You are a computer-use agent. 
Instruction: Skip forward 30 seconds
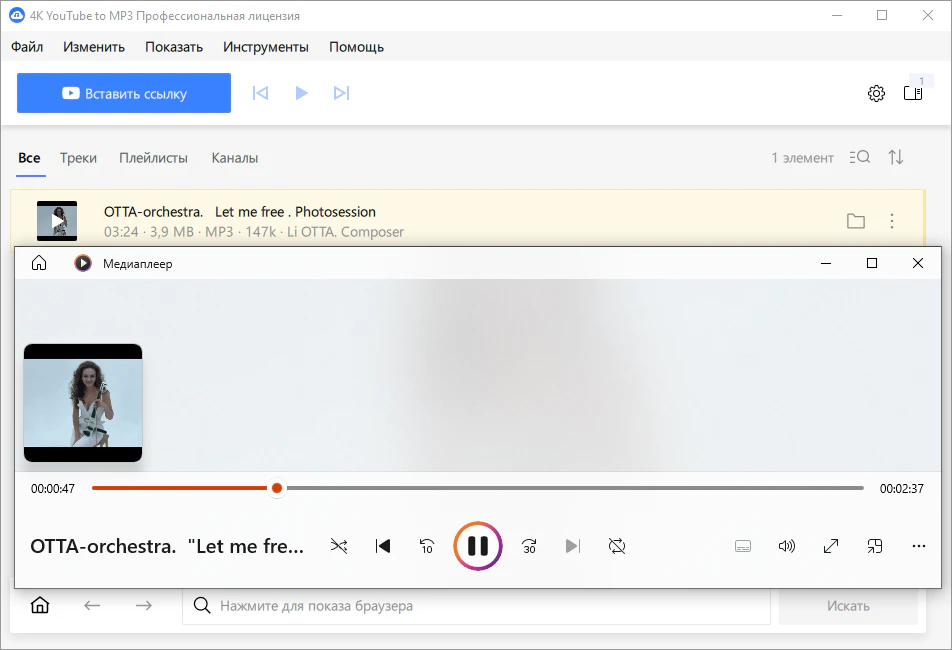(529, 546)
